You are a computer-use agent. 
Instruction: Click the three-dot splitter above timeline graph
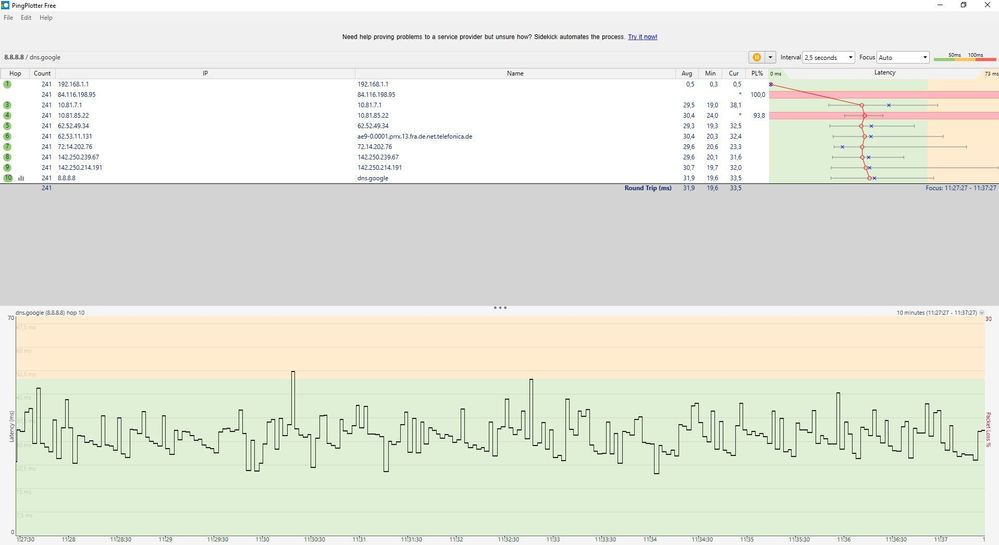click(x=500, y=308)
